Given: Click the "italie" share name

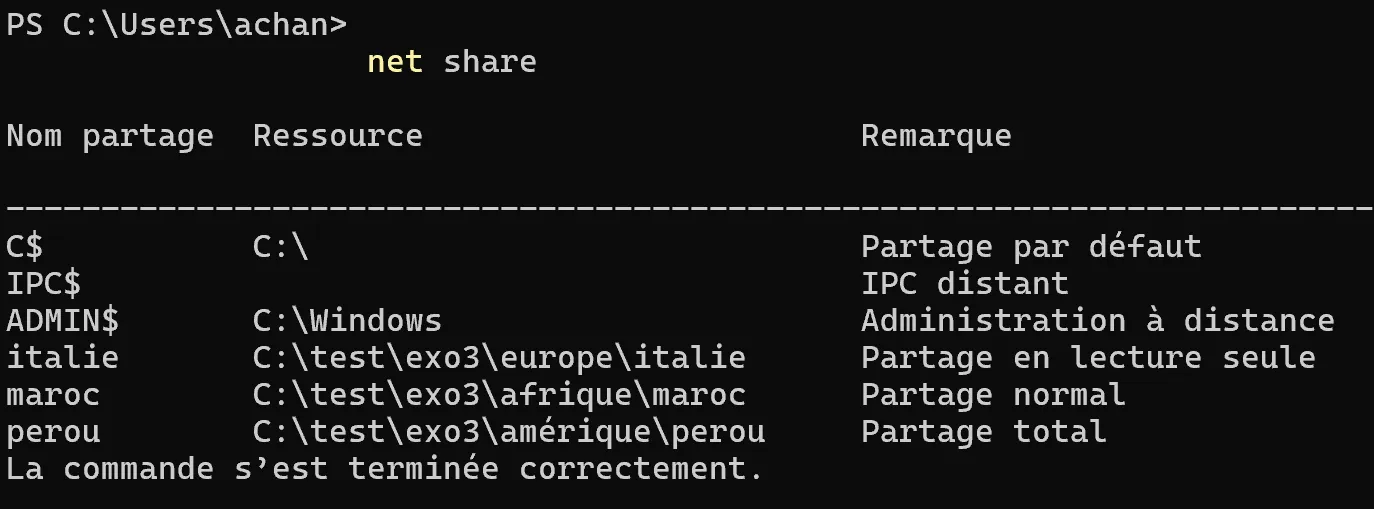Looking at the screenshot, I should [62, 357].
